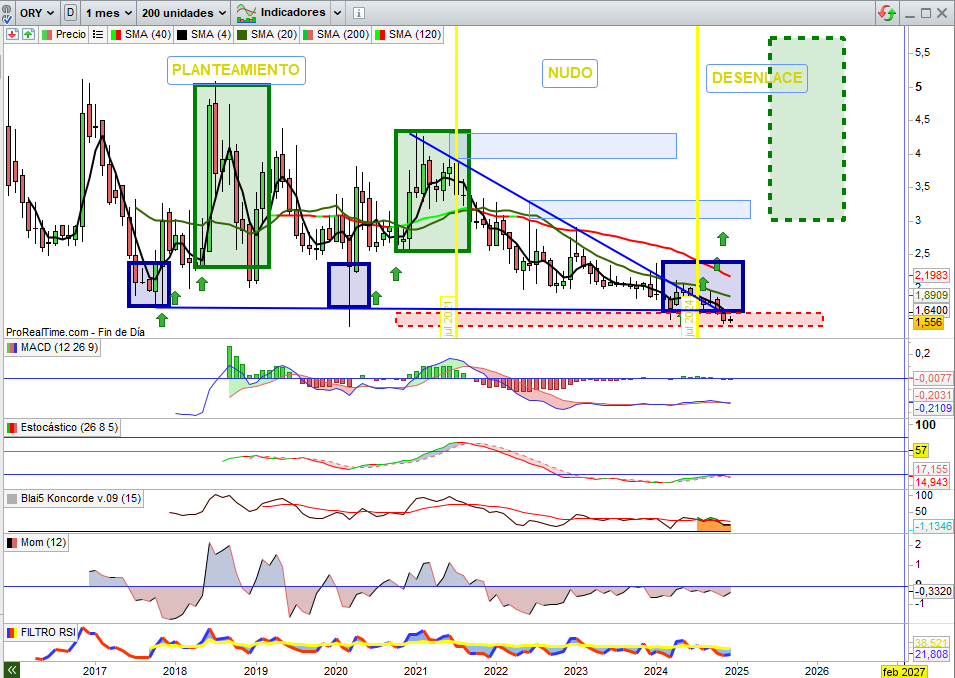Click the 2,1983 SMA price tag

(932, 275)
